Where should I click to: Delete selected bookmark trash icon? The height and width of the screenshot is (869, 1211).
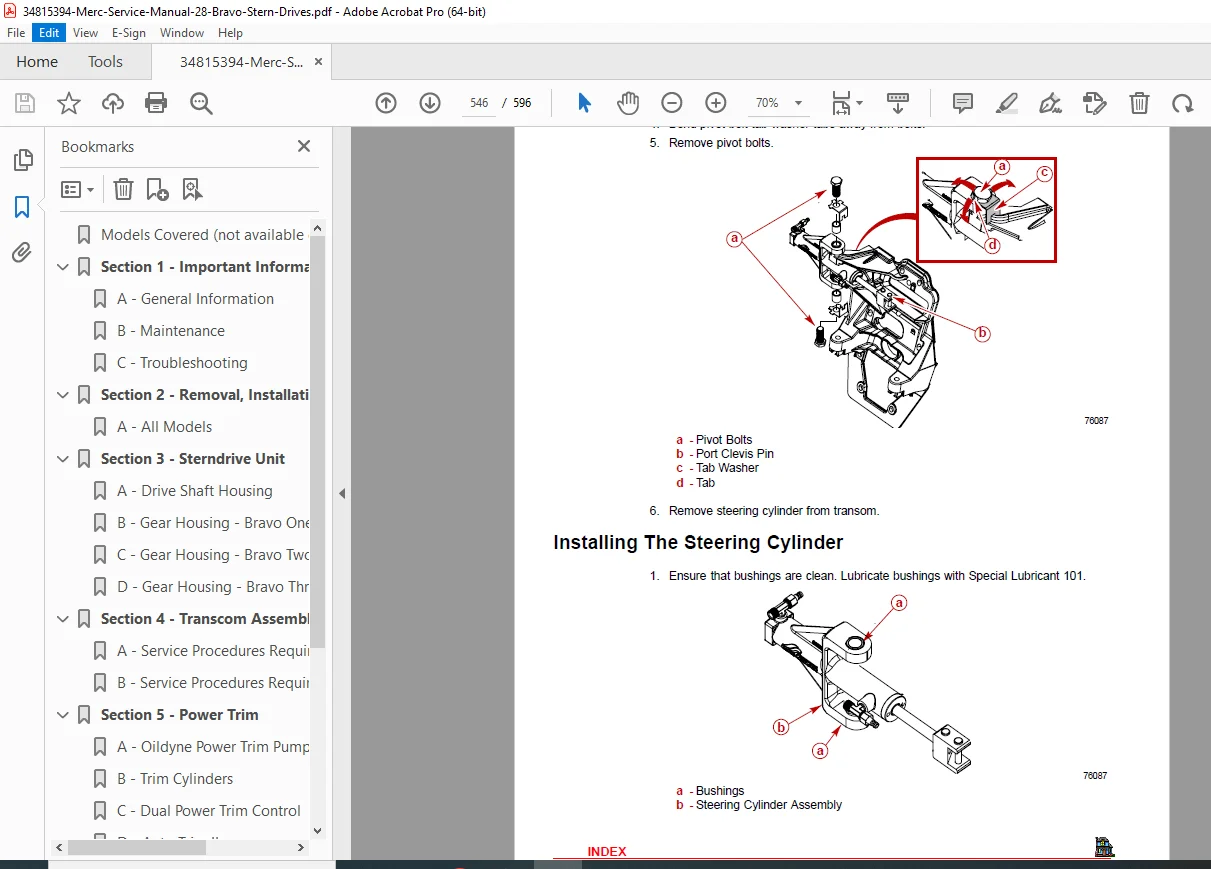click(123, 189)
